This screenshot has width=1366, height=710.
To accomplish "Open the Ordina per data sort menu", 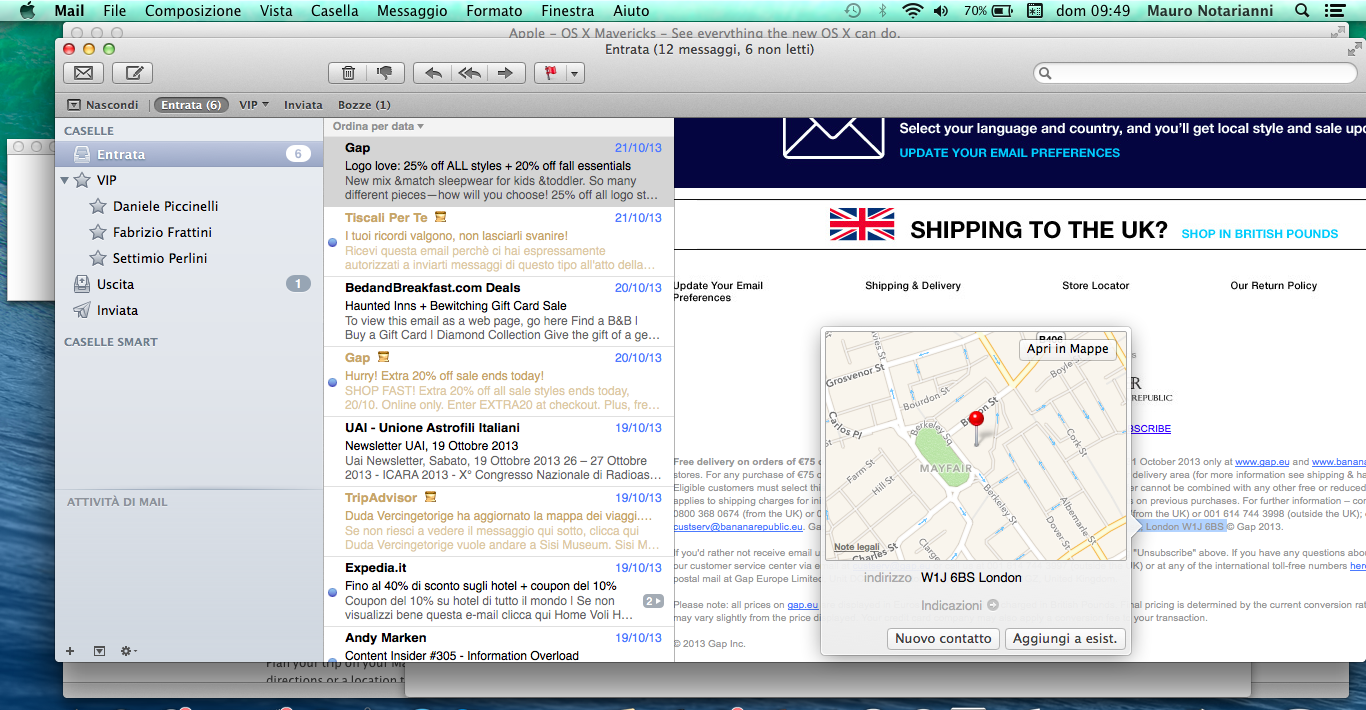I will pos(378,126).
